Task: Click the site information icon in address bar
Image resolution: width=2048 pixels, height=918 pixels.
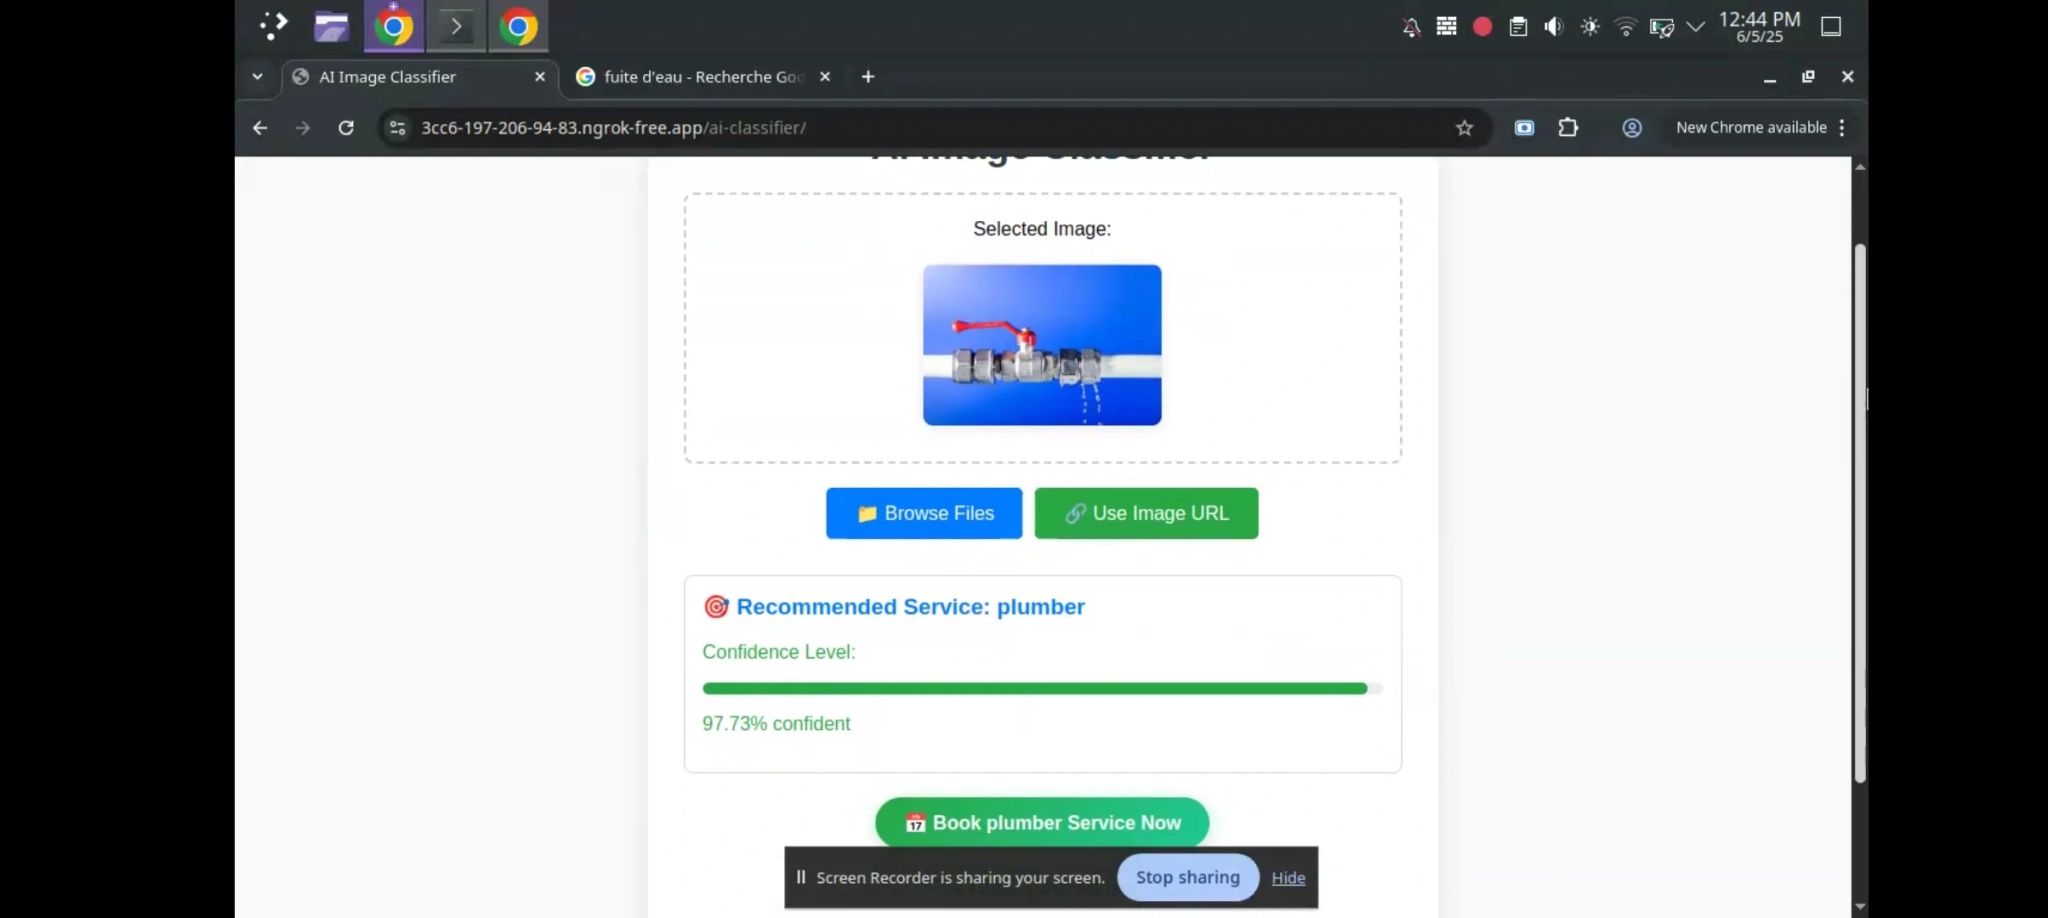Action: pyautogui.click(x=397, y=128)
